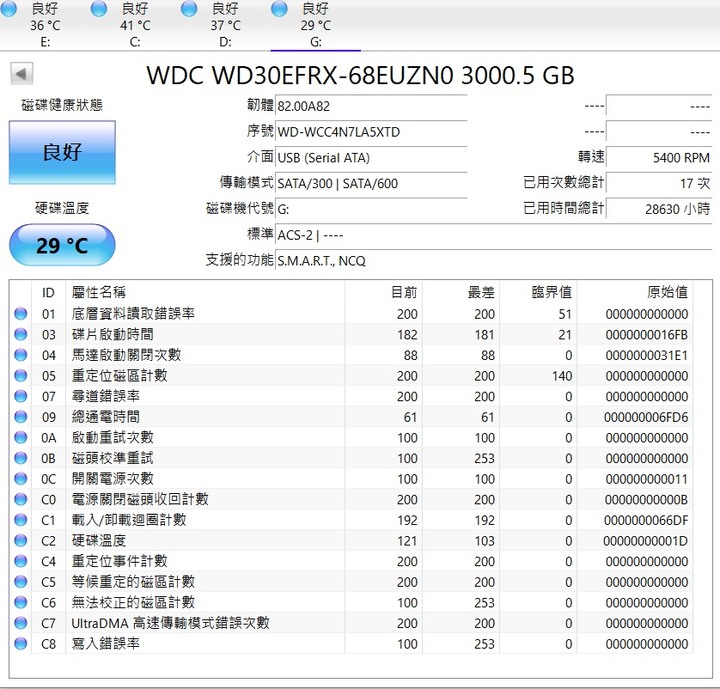Screen dimensions: 720x689
Task: Click status orb of row C7 UltraDMA
Action: click(21, 623)
